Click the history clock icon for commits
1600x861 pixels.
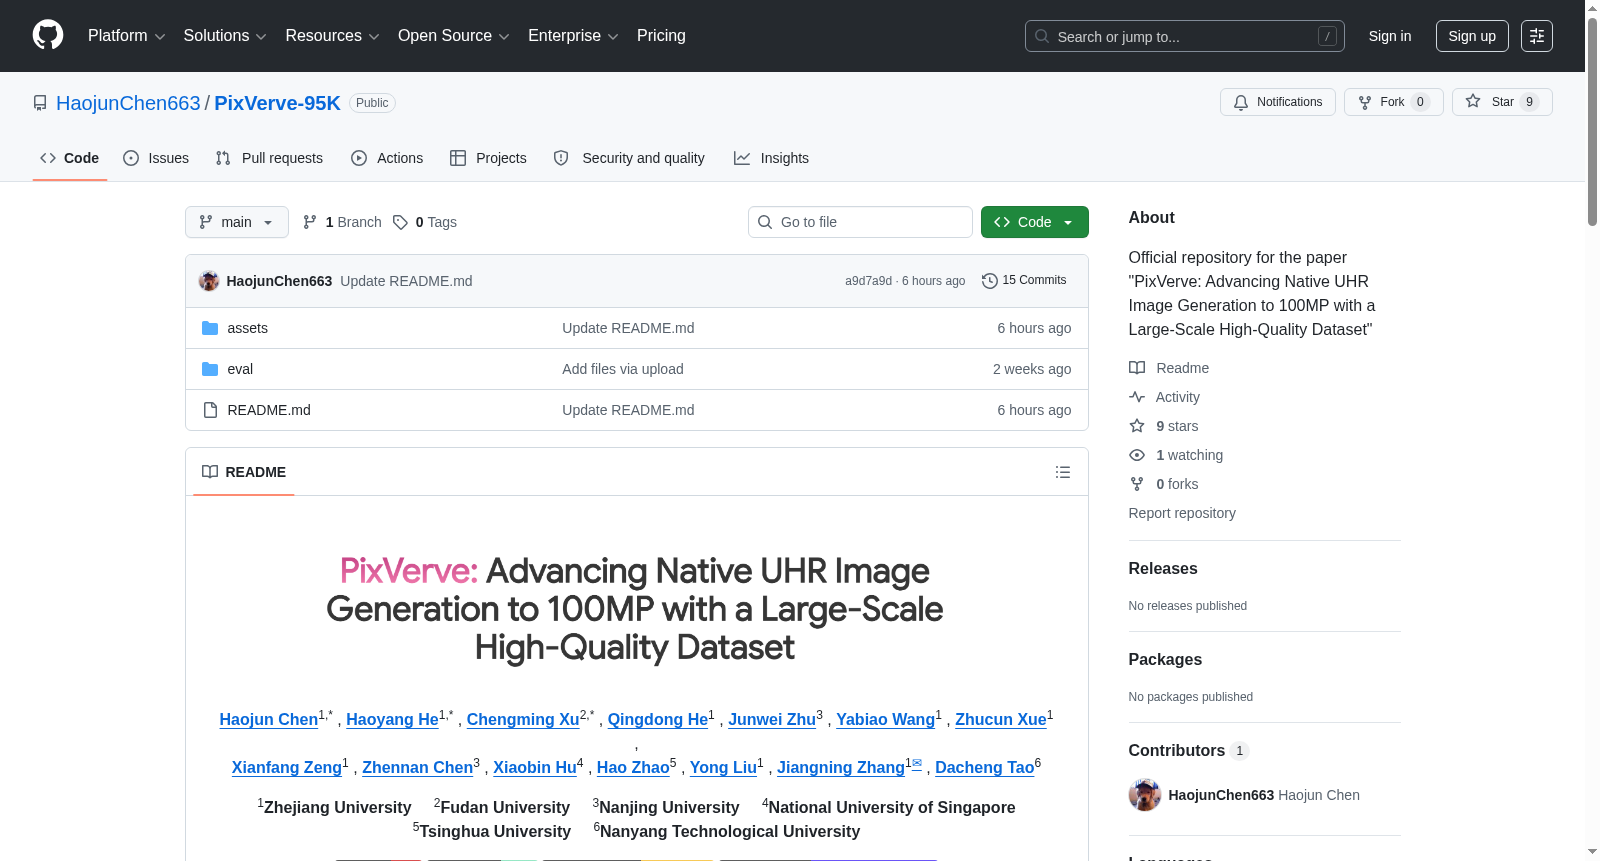(x=990, y=281)
